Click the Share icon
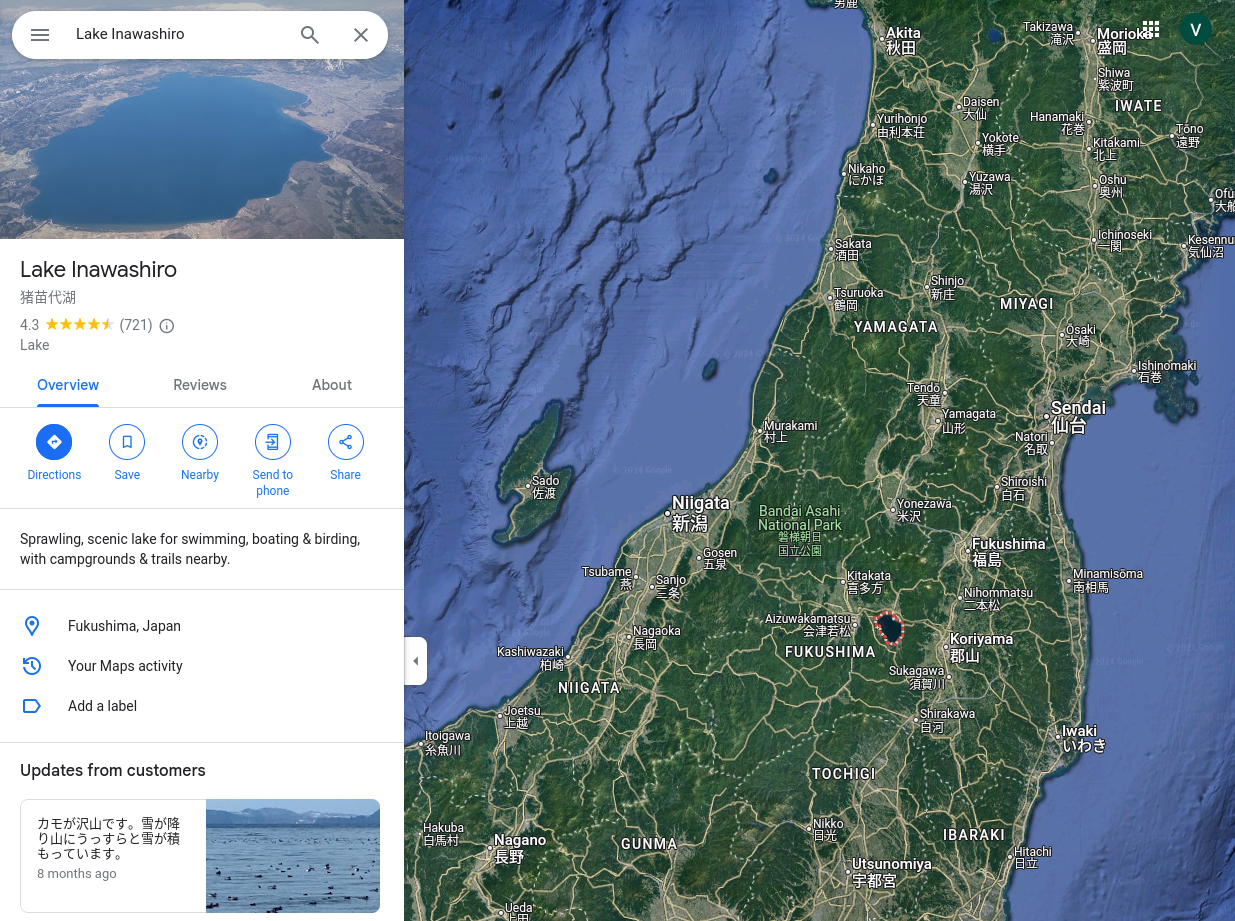The height and width of the screenshot is (921, 1235). pos(346,442)
